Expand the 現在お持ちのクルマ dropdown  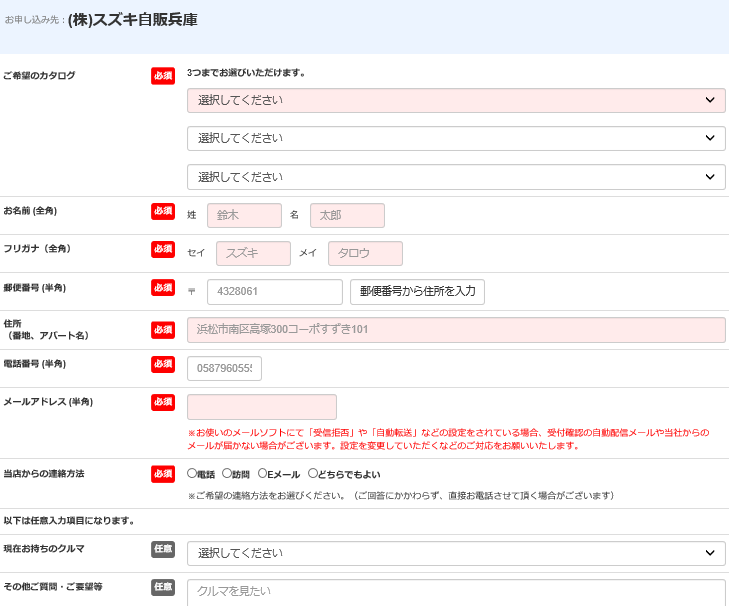[x=456, y=553]
